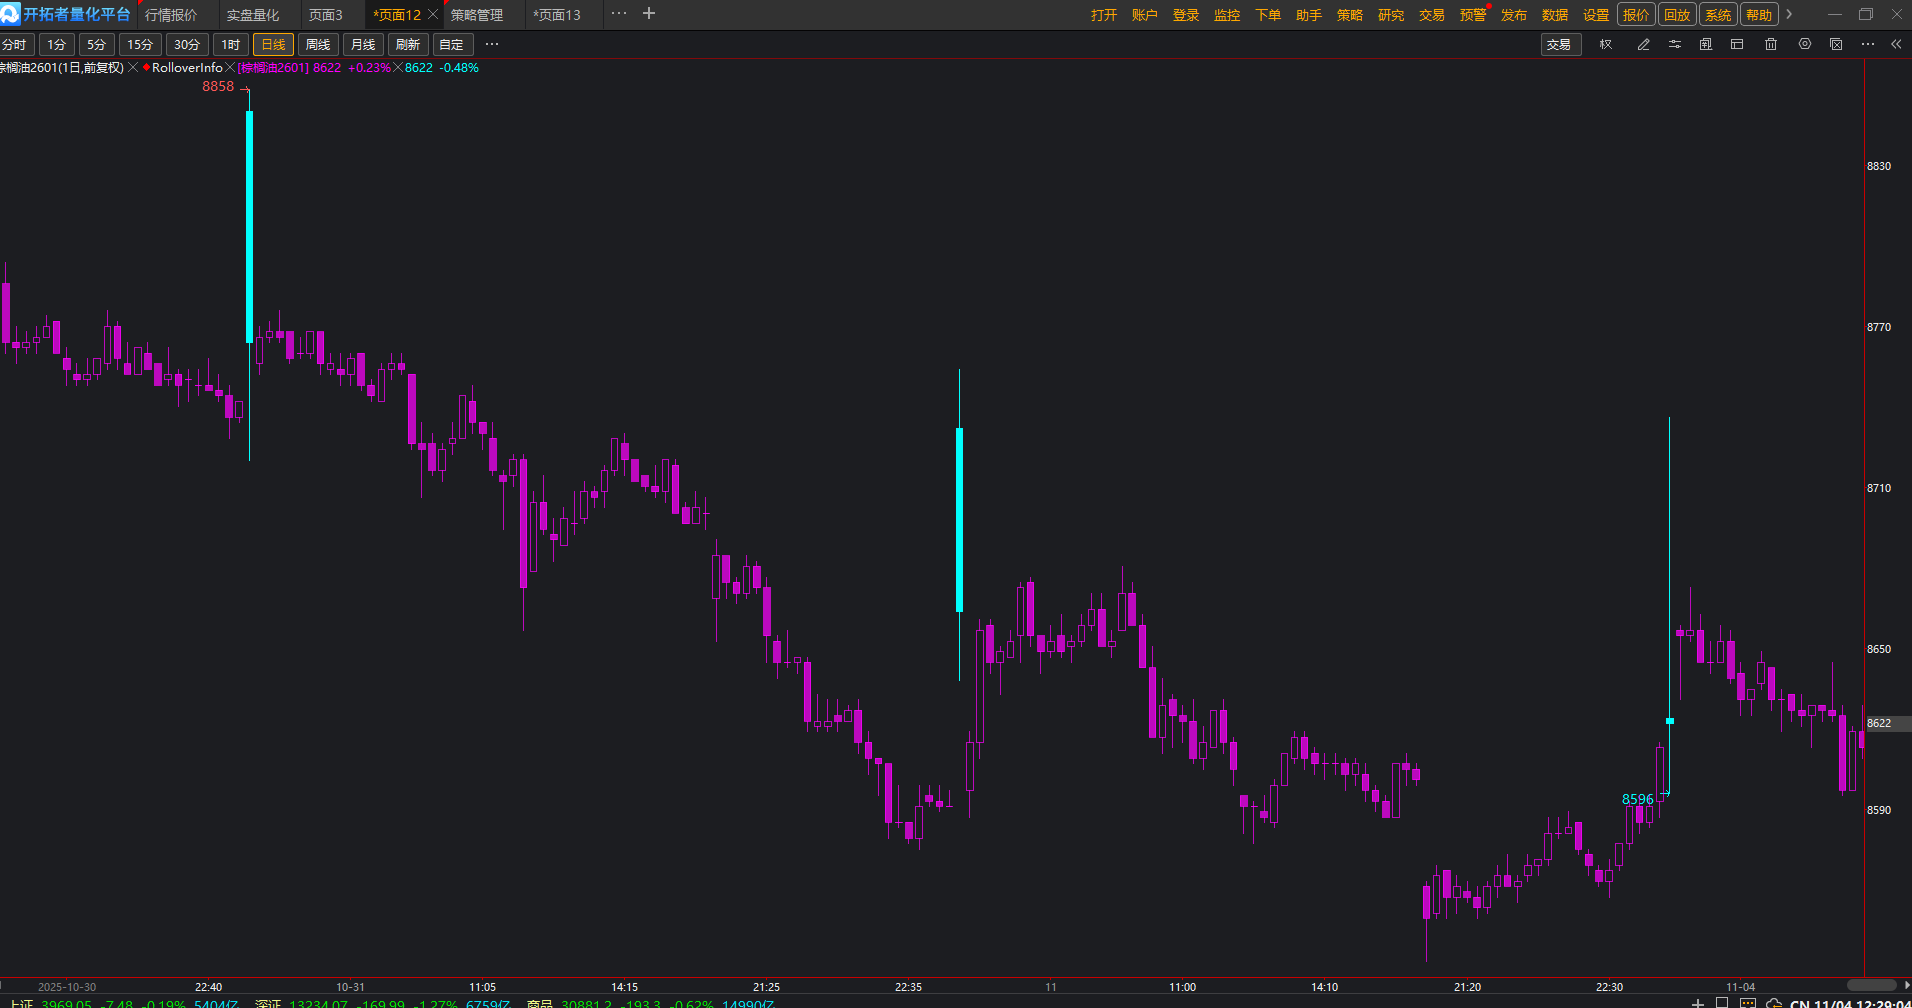Viewport: 1912px width, 1008px height.
Task: Click the 刷新 refresh button
Action: tap(408, 44)
